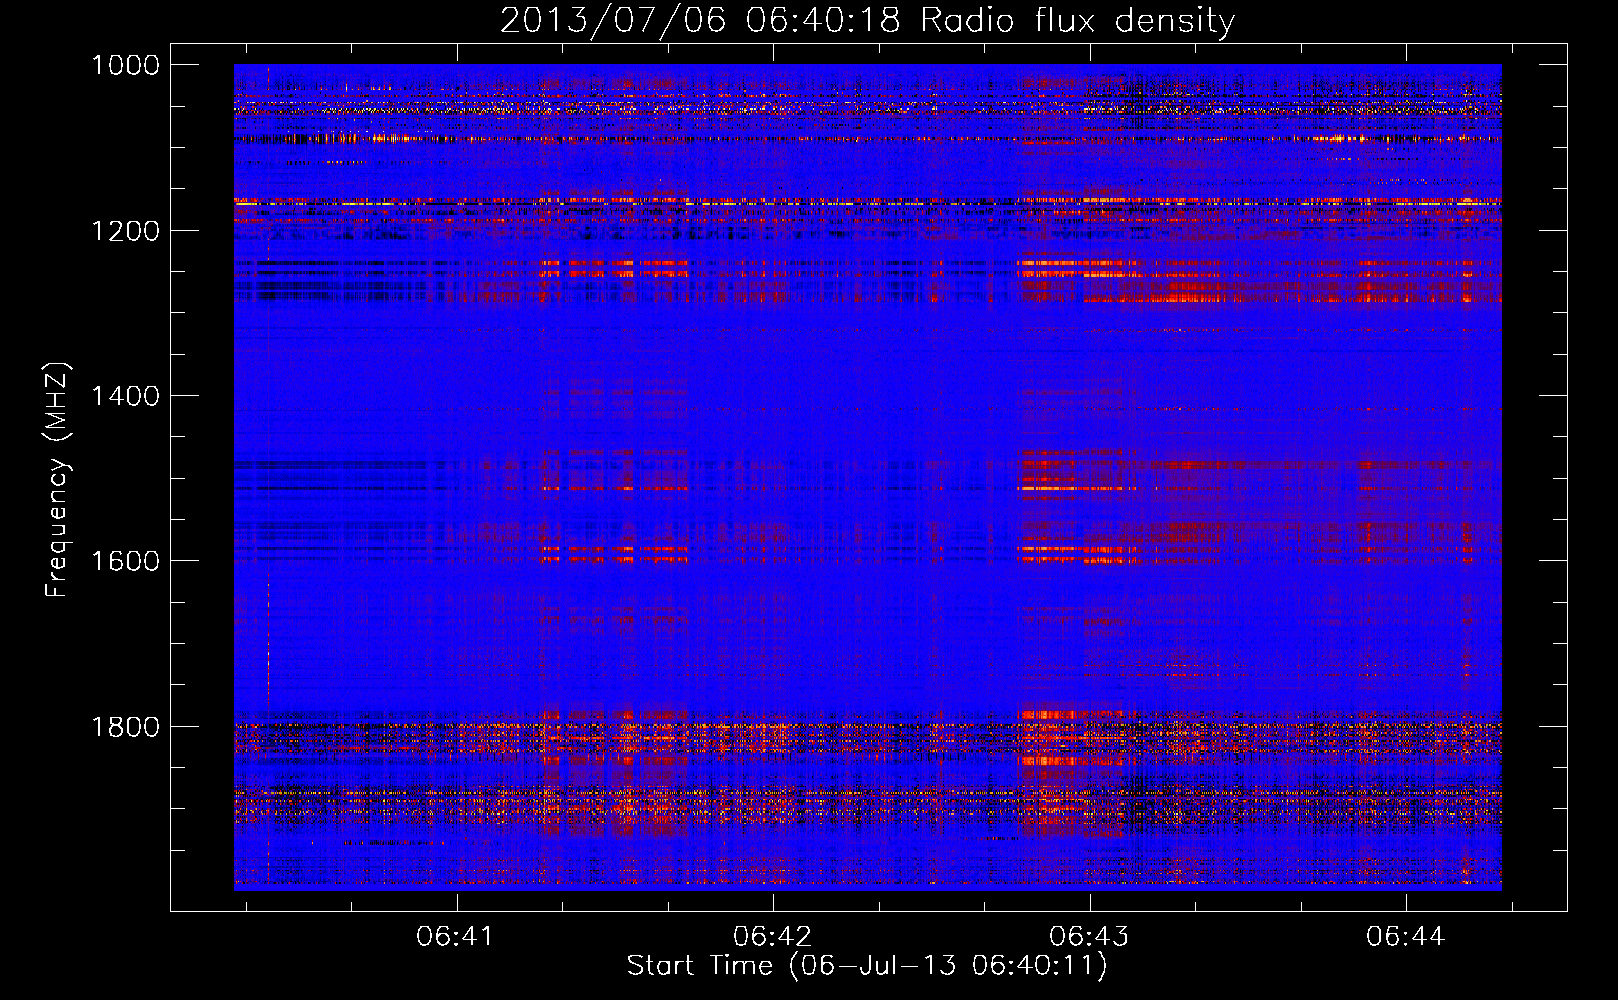This screenshot has height=1000, width=1618.
Task: Select the 06:44 time tick label
Action: 1406,936
